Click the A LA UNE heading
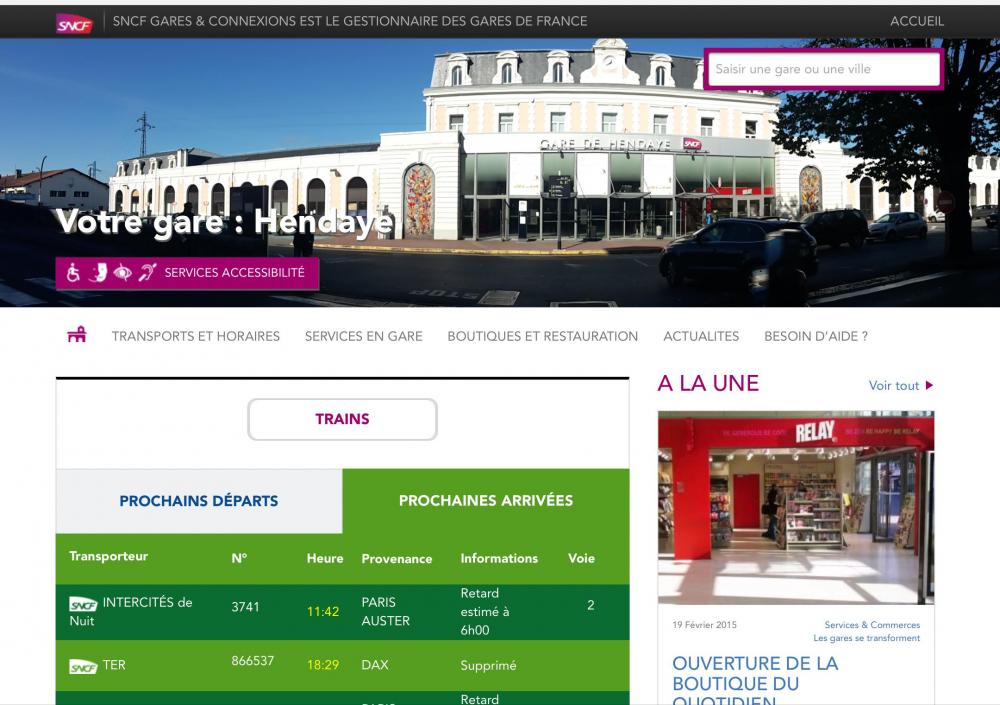Image resolution: width=1000 pixels, height=705 pixels. pos(708,383)
